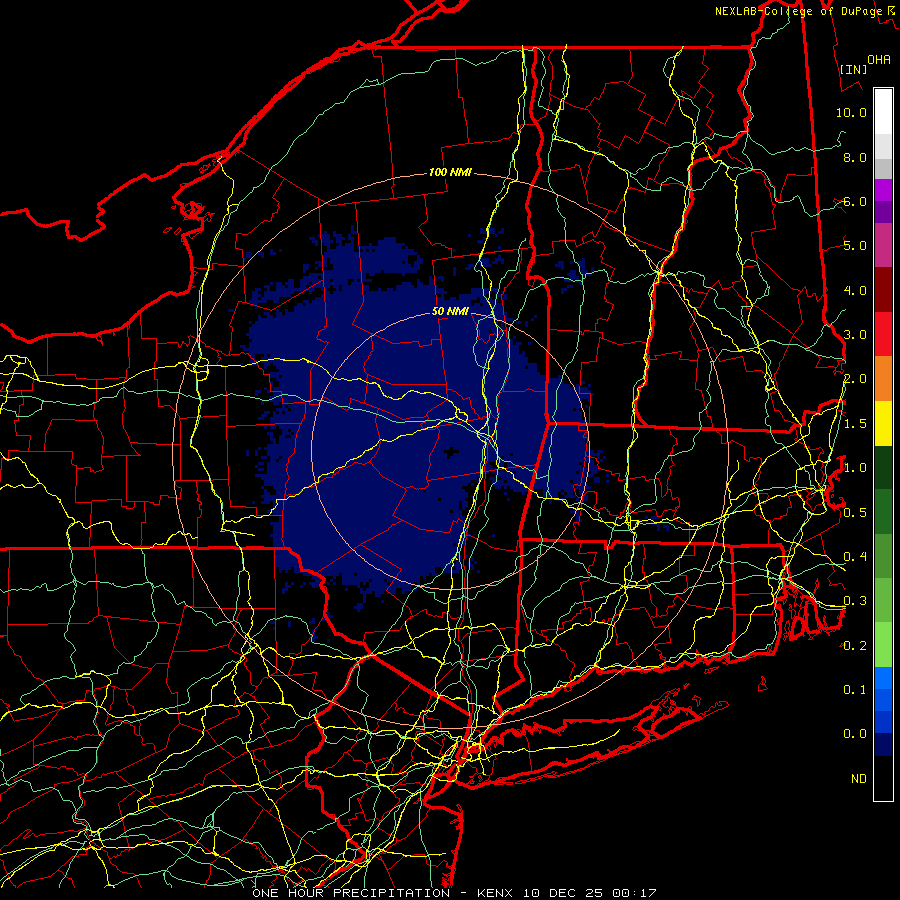900x900 pixels.
Task: Click the 10 DEC 25 00:17 timestamp
Action: pyautogui.click(x=589, y=893)
